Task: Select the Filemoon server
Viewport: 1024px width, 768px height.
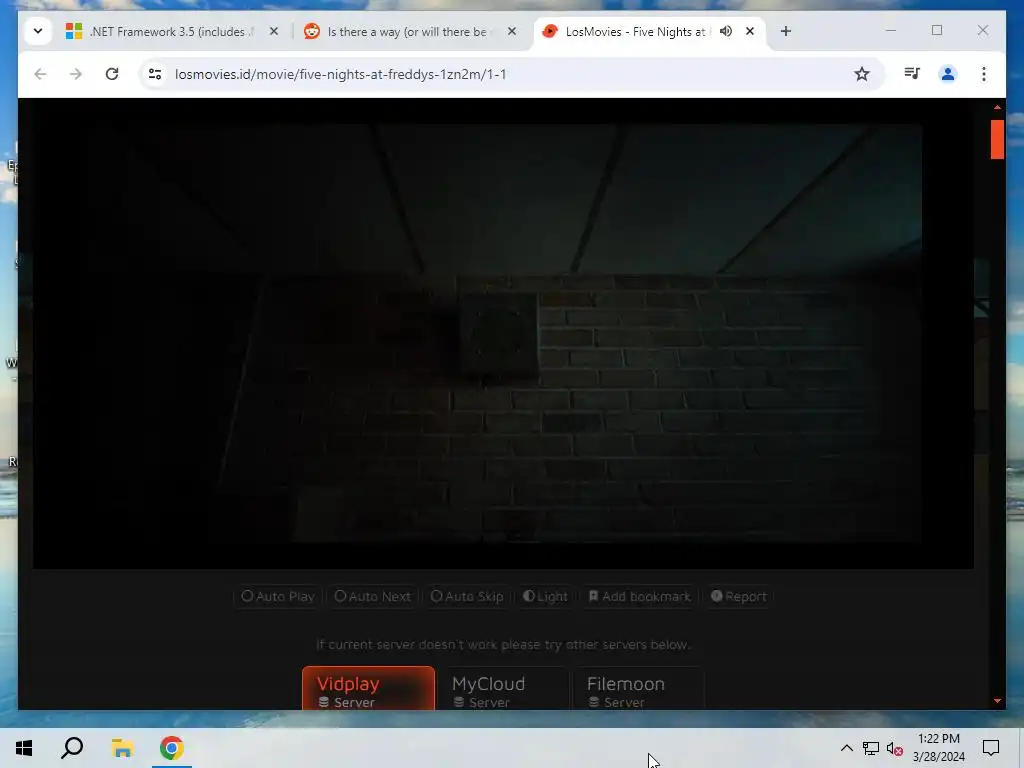Action: [x=639, y=688]
